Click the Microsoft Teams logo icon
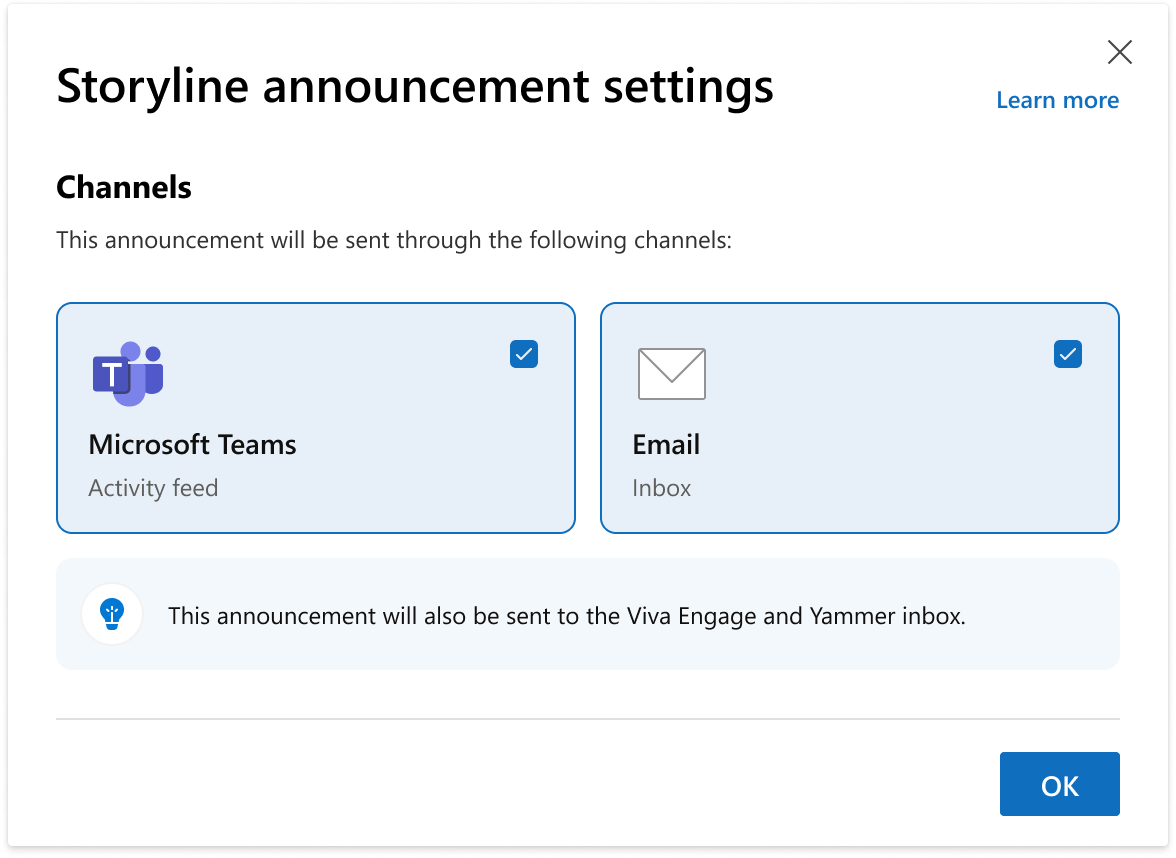Screen dimensions: 1176x858 tap(128, 374)
